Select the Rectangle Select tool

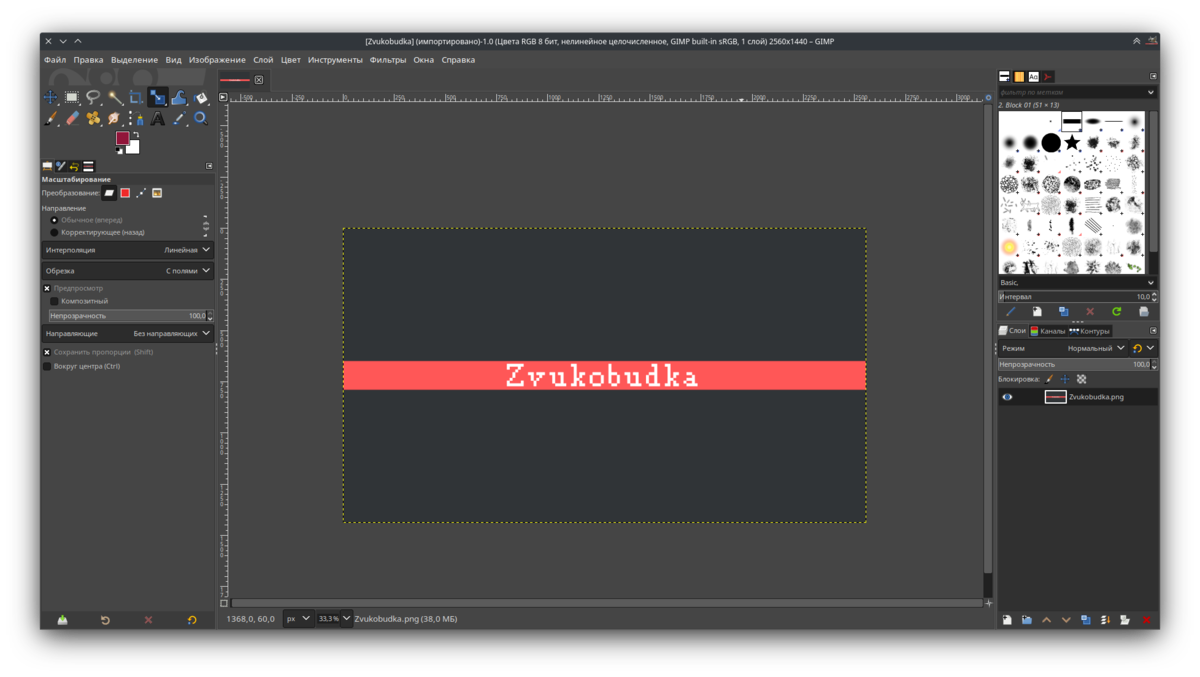point(72,97)
